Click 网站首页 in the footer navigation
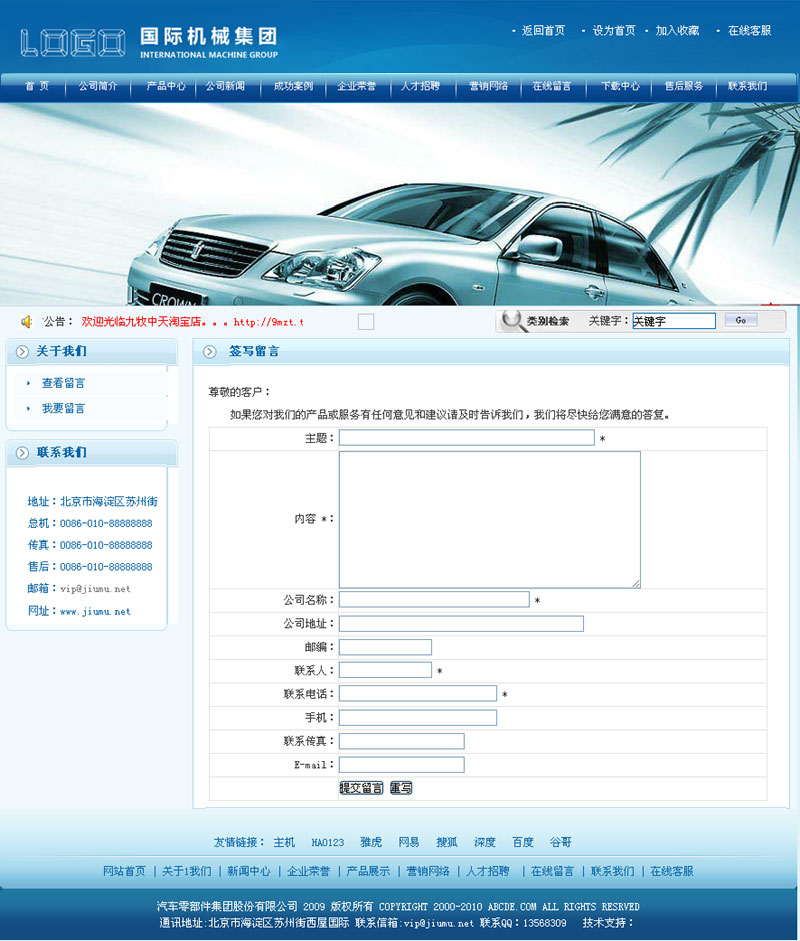The height and width of the screenshot is (941, 800). 124,871
